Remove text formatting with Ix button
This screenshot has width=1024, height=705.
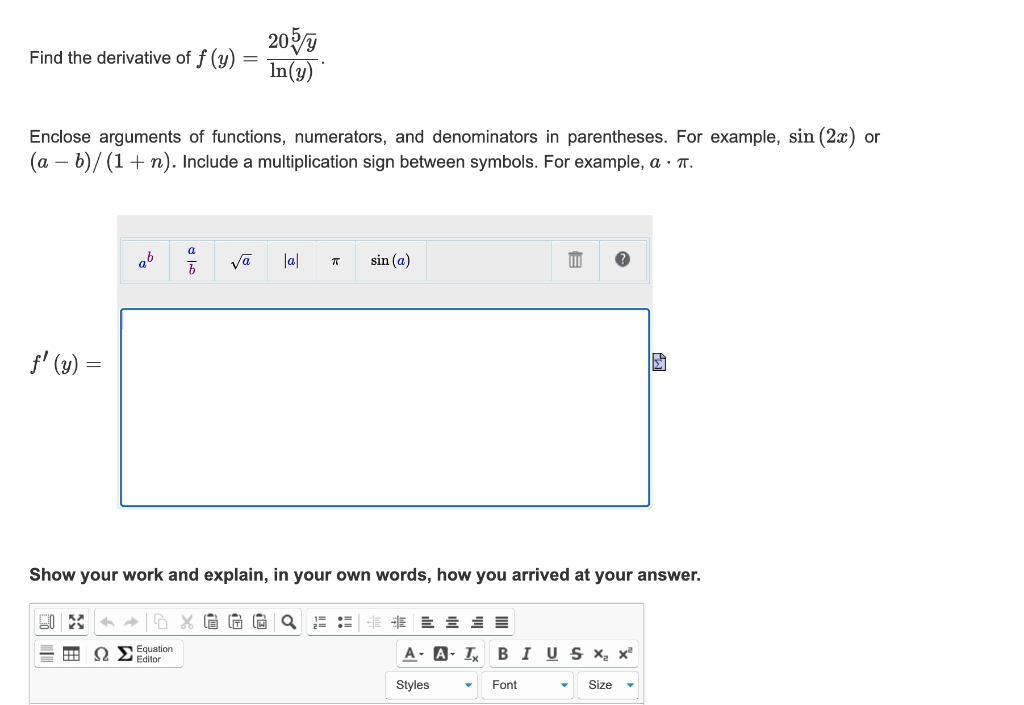click(x=468, y=654)
